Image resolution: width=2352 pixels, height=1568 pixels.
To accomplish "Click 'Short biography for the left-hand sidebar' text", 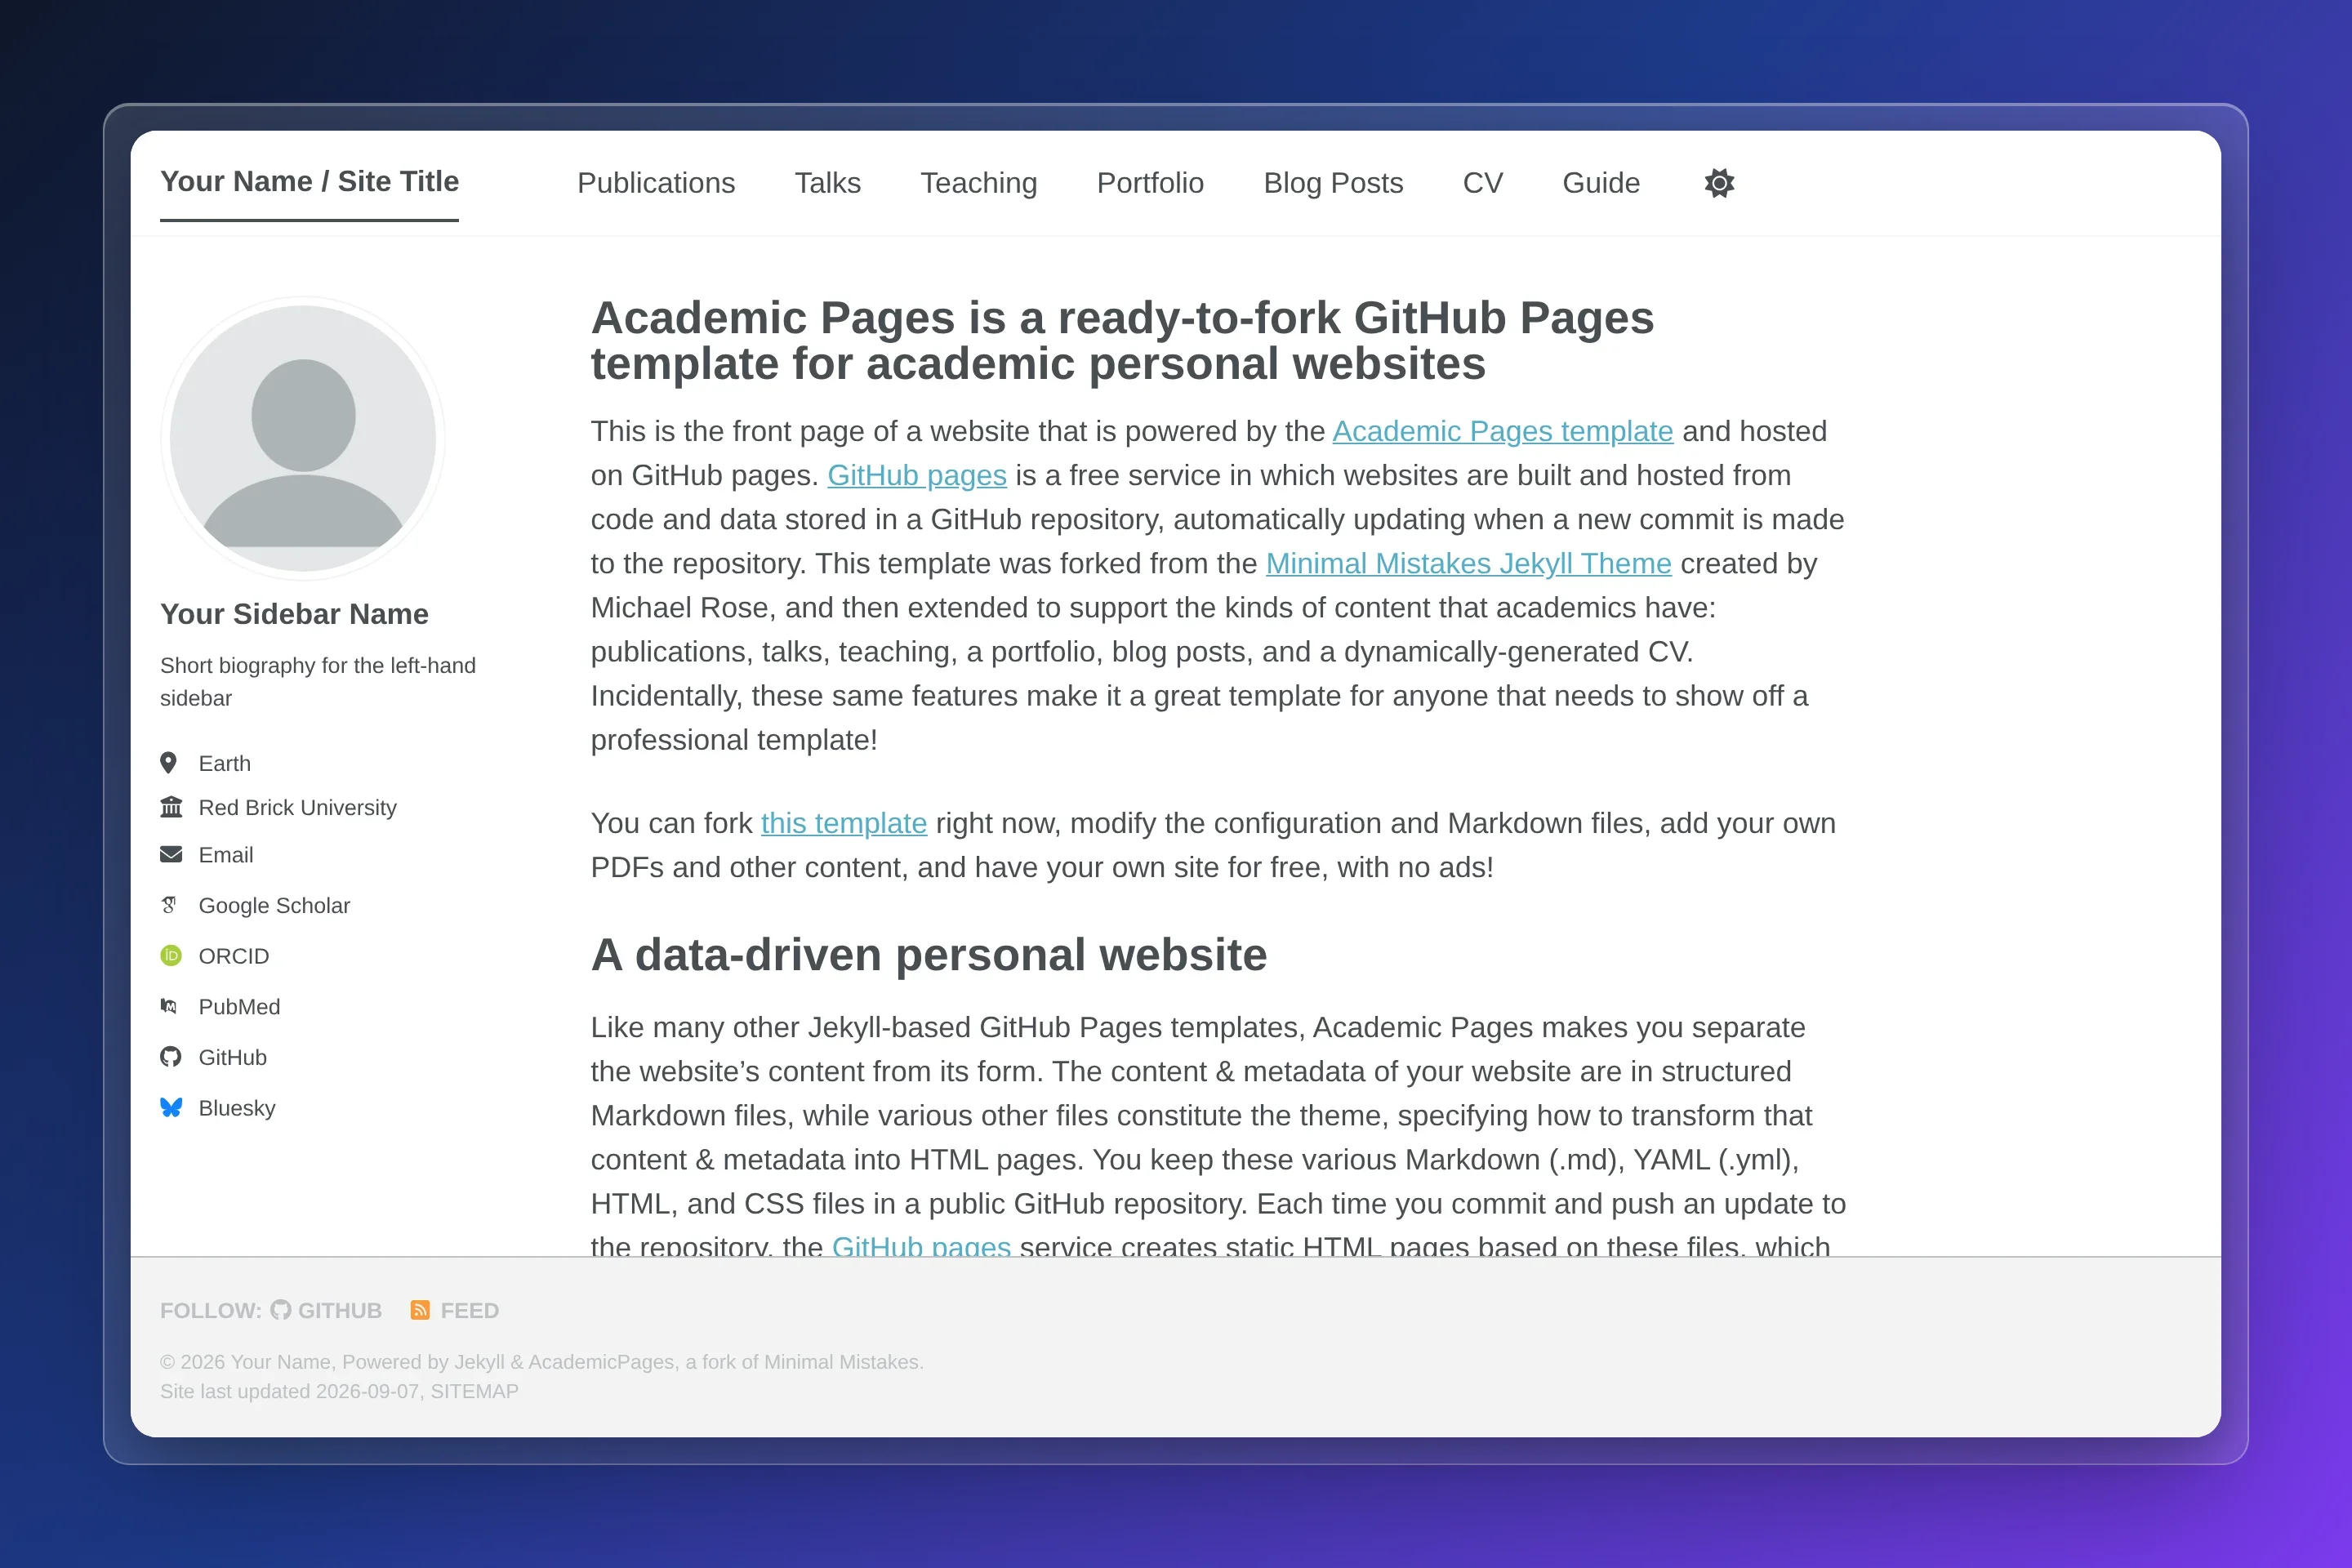I will tap(318, 682).
